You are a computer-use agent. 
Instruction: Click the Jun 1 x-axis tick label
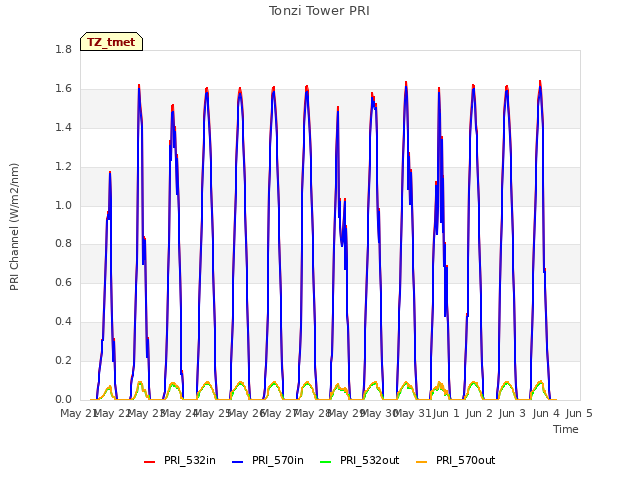[x=446, y=413]
